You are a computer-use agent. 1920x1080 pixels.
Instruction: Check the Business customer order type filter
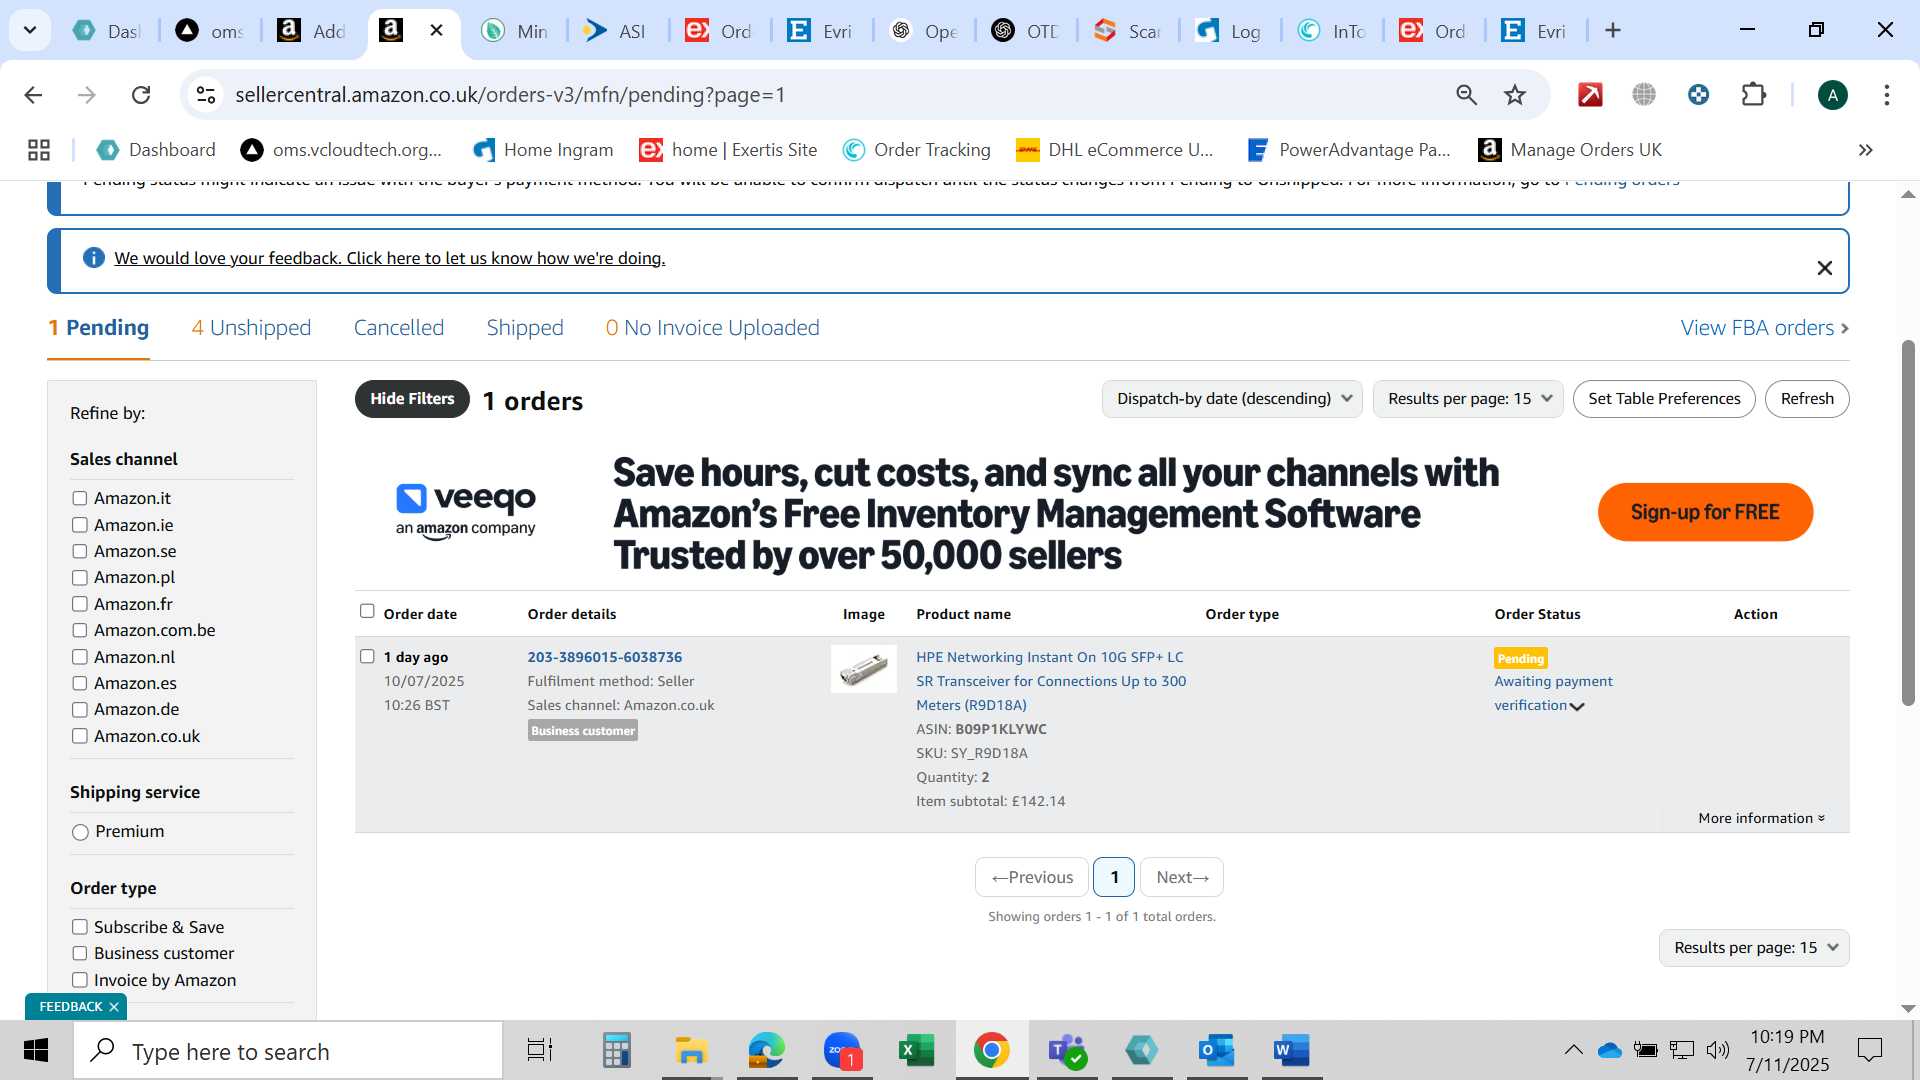[x=80, y=954]
